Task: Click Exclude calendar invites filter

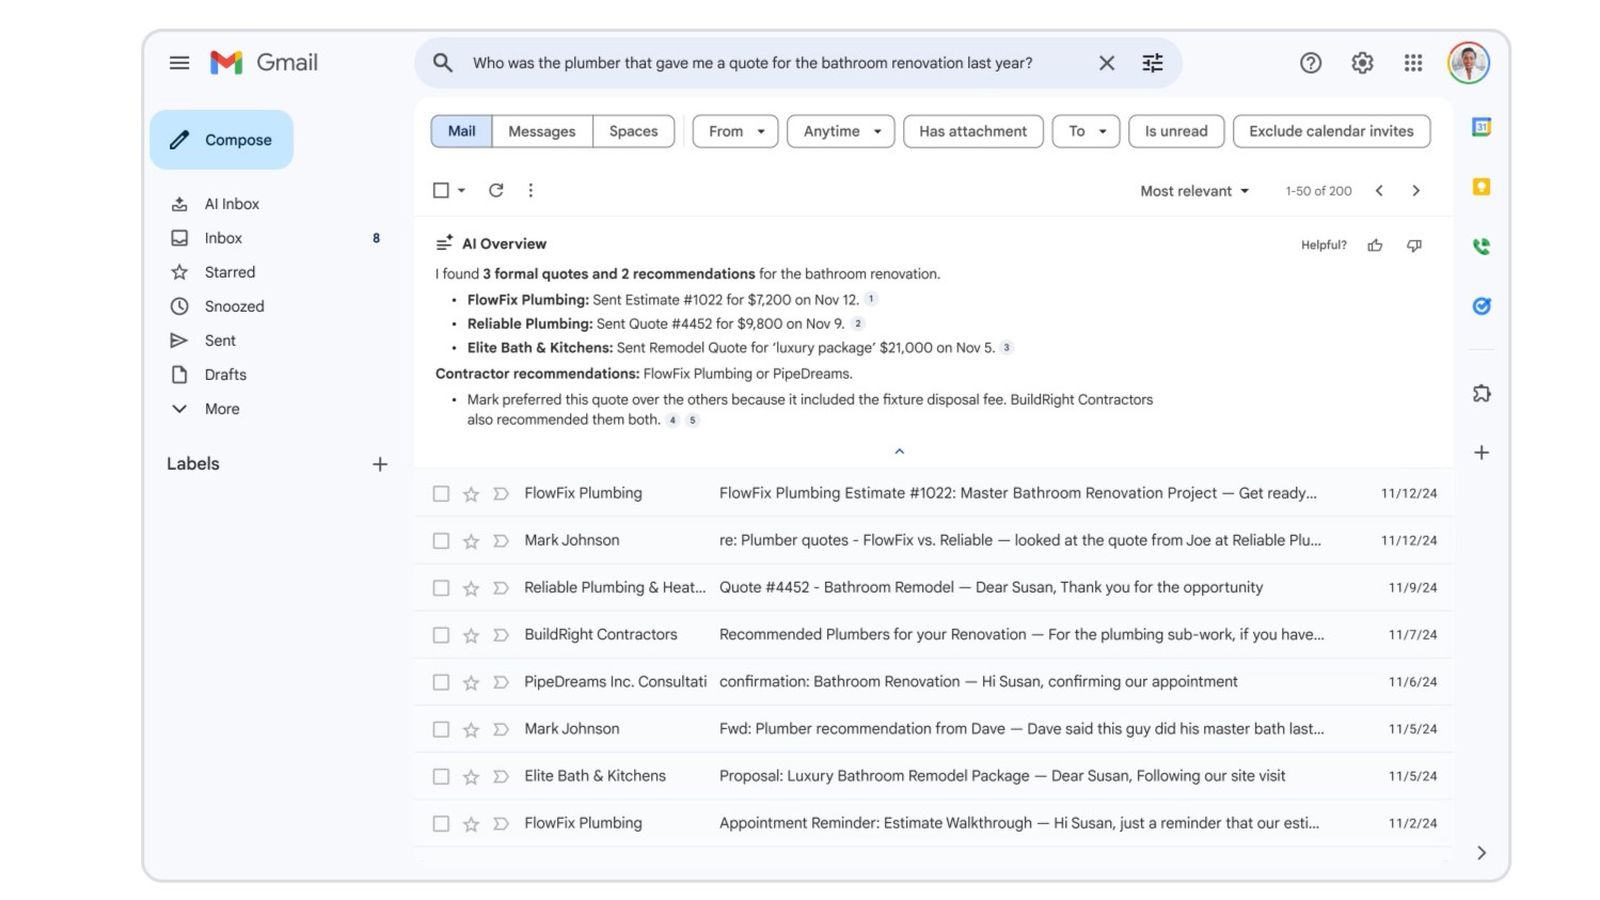Action: (x=1331, y=131)
